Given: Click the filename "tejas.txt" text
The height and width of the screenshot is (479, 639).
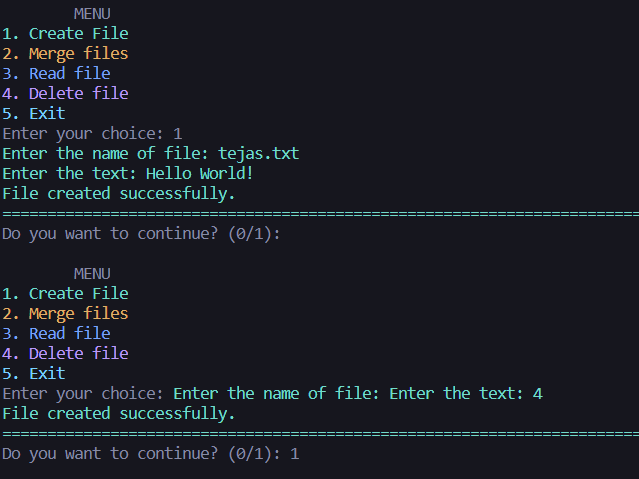Looking at the screenshot, I should [259, 154].
